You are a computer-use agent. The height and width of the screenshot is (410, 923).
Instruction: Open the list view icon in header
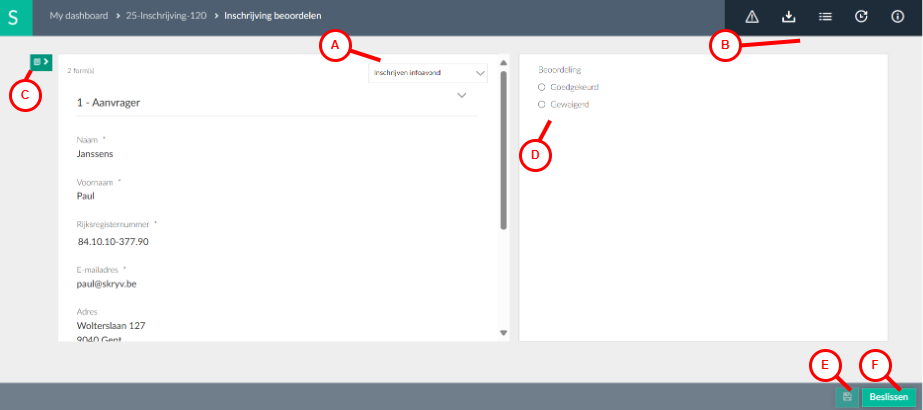tap(825, 17)
